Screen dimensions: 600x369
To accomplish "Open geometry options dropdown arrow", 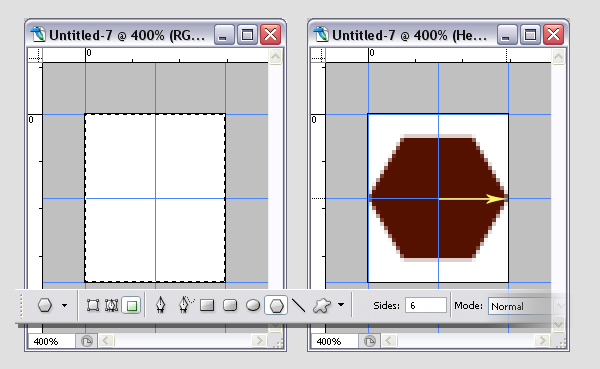I will 341,305.
